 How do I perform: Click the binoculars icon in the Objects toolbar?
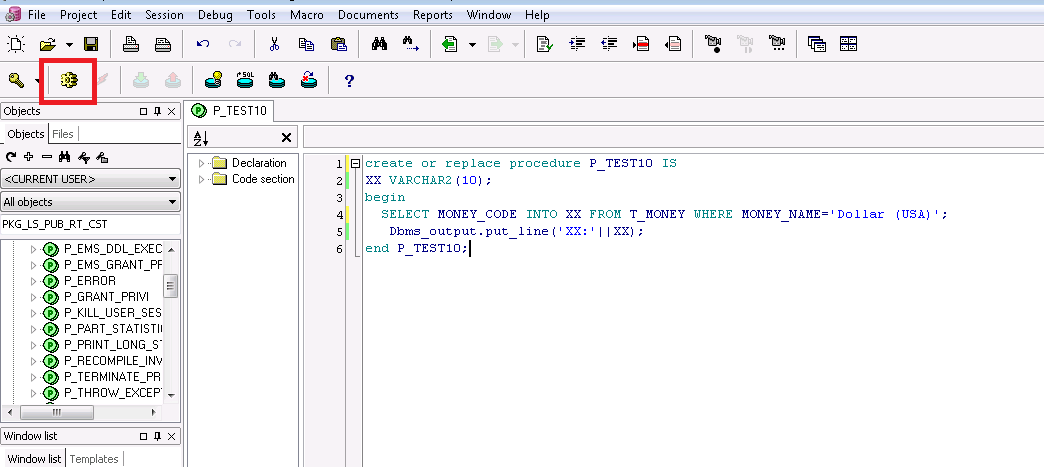[65, 157]
